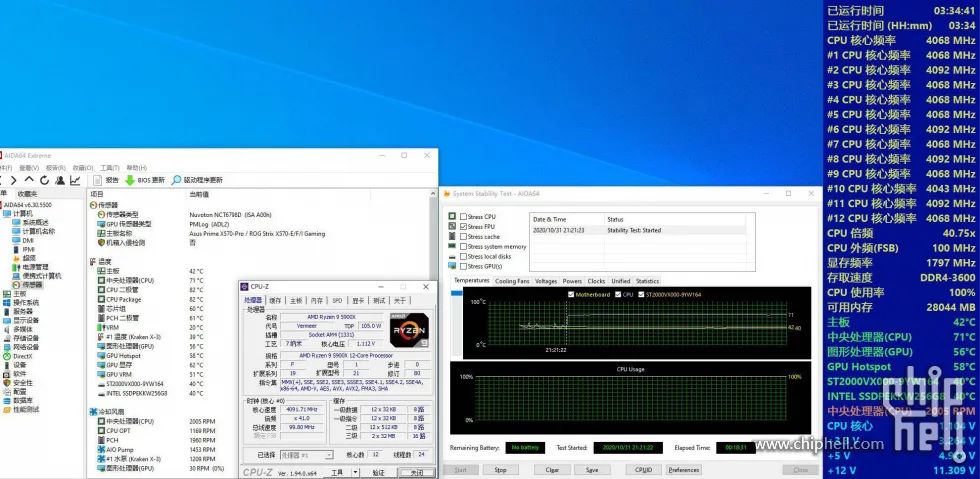The height and width of the screenshot is (479, 980).
Task: Open the user icon in AIDA64 toolbar
Action: coord(60,180)
